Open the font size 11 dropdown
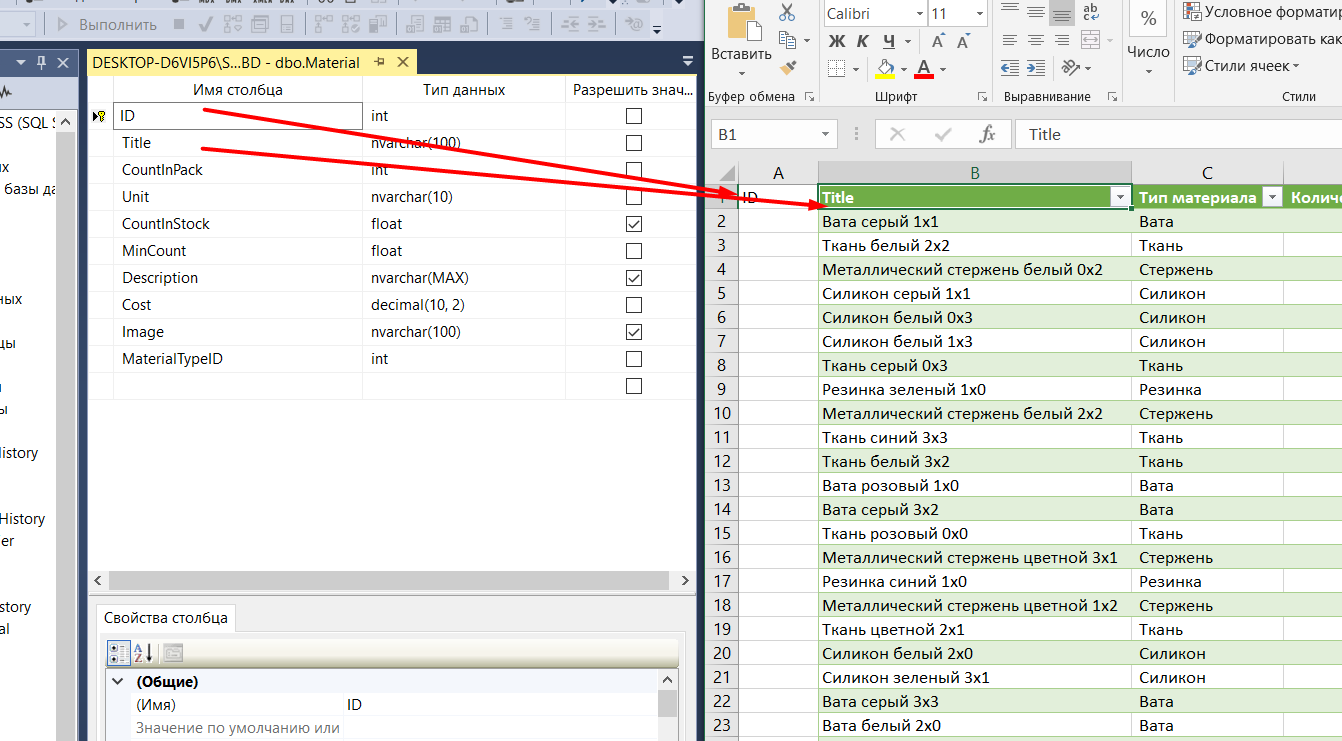Screen dimensions: 1342x741 980,14
